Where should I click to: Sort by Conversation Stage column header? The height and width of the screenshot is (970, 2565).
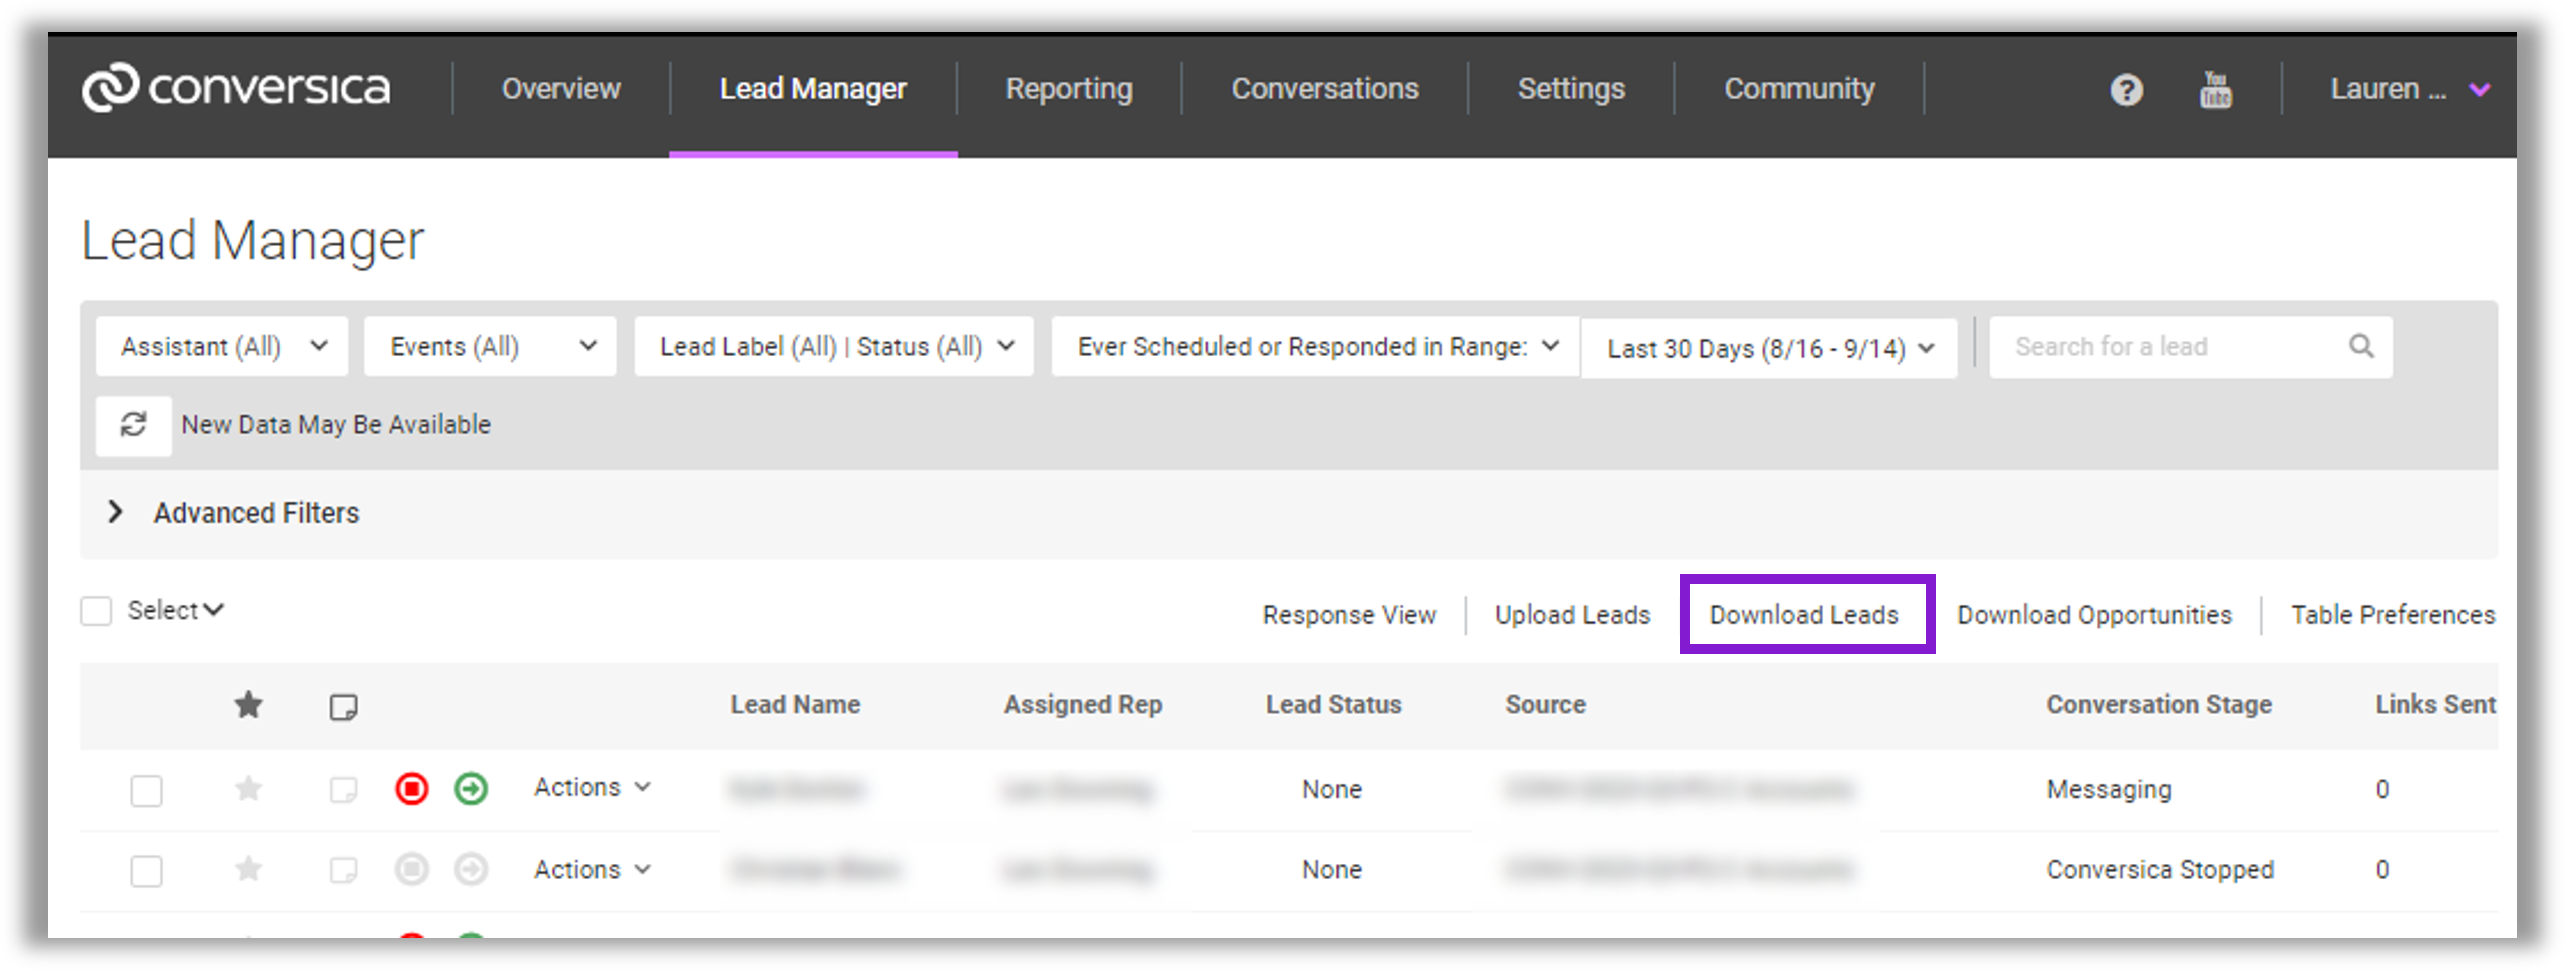click(x=2159, y=705)
